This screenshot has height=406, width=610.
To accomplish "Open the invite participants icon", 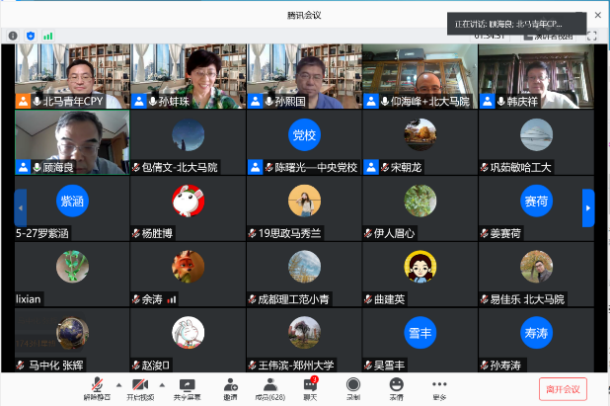I will pos(230,386).
